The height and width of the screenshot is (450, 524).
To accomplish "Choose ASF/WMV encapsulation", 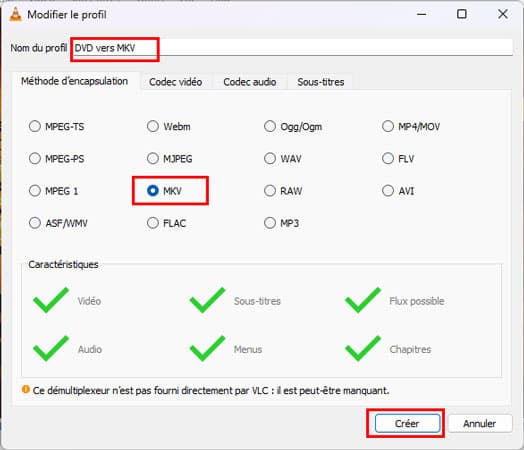I will click(35, 223).
